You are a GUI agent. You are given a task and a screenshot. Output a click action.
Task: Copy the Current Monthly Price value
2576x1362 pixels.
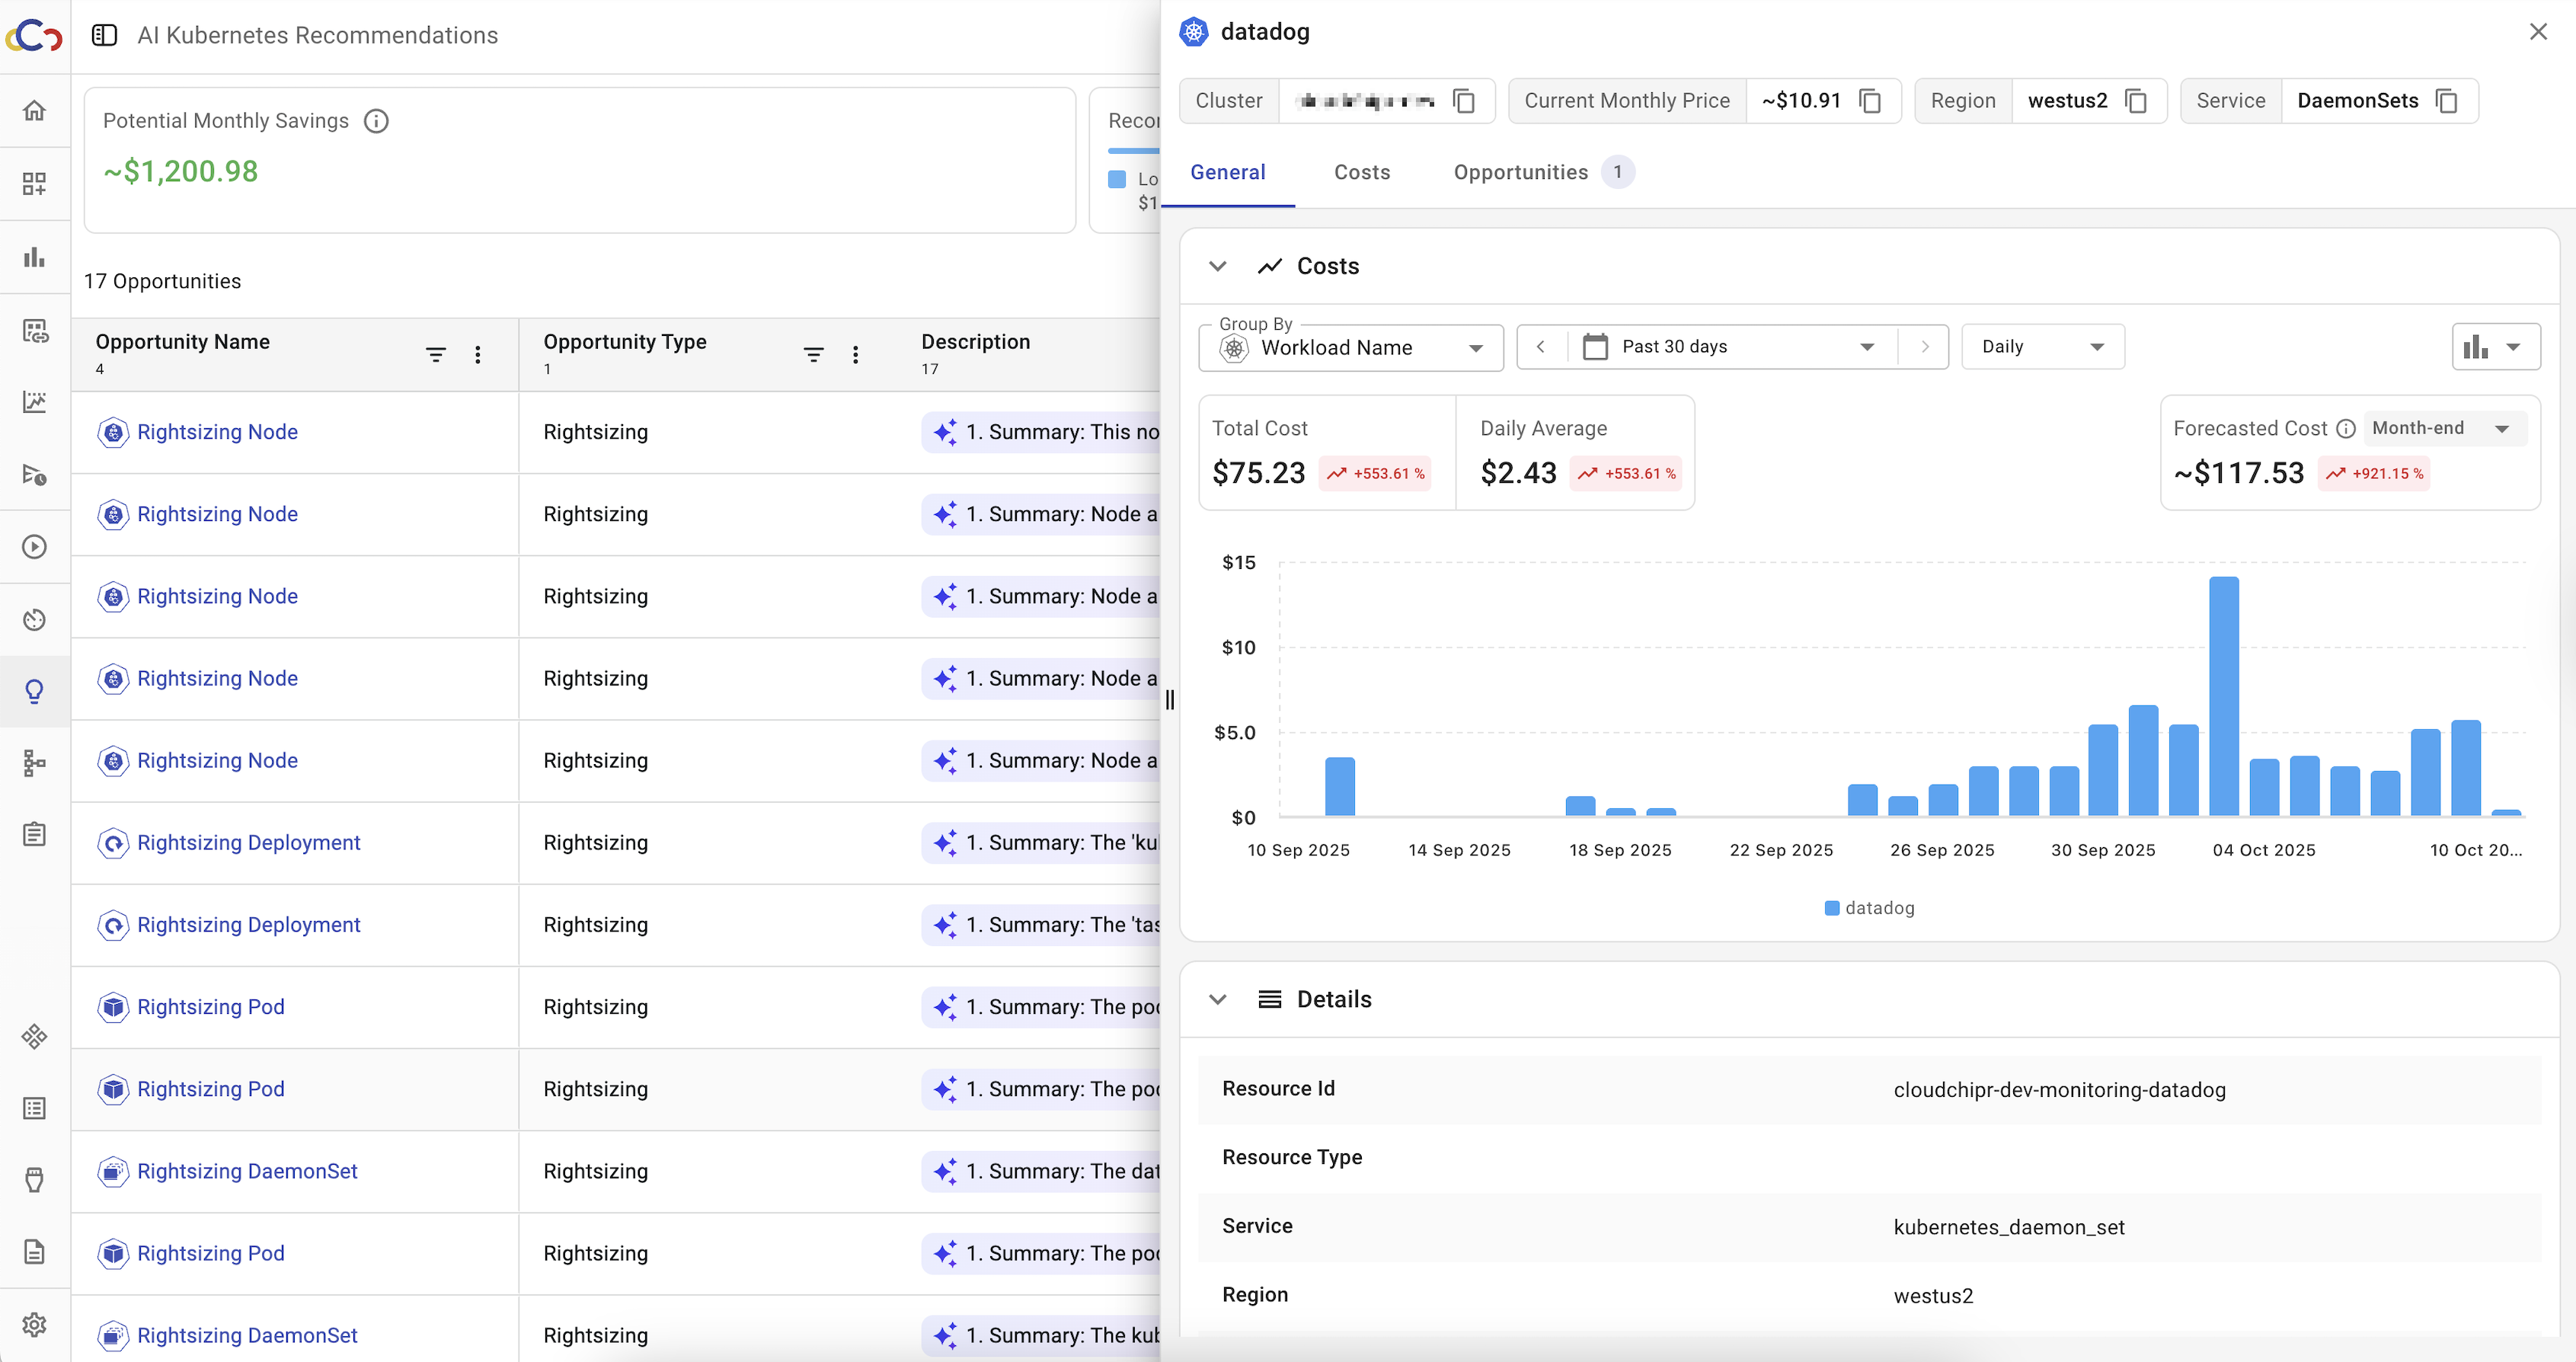[x=1869, y=101]
